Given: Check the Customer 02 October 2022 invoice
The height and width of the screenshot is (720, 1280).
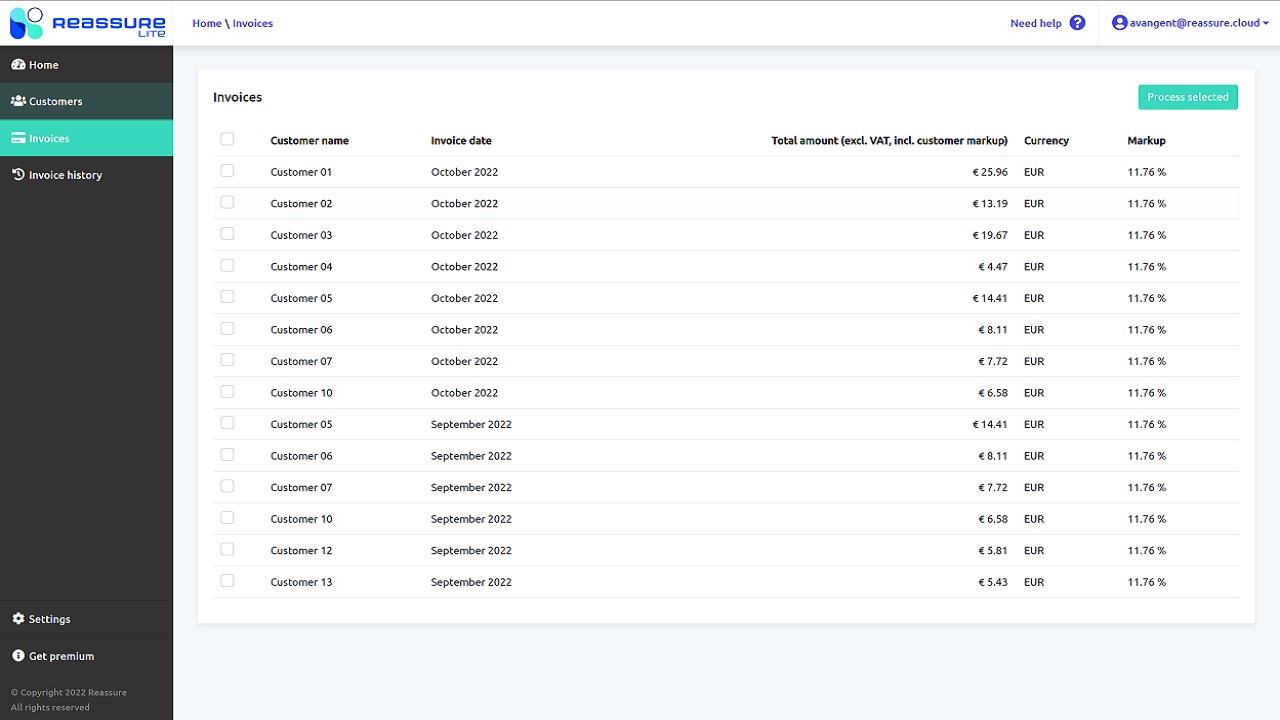Looking at the screenshot, I should pyautogui.click(x=227, y=202).
